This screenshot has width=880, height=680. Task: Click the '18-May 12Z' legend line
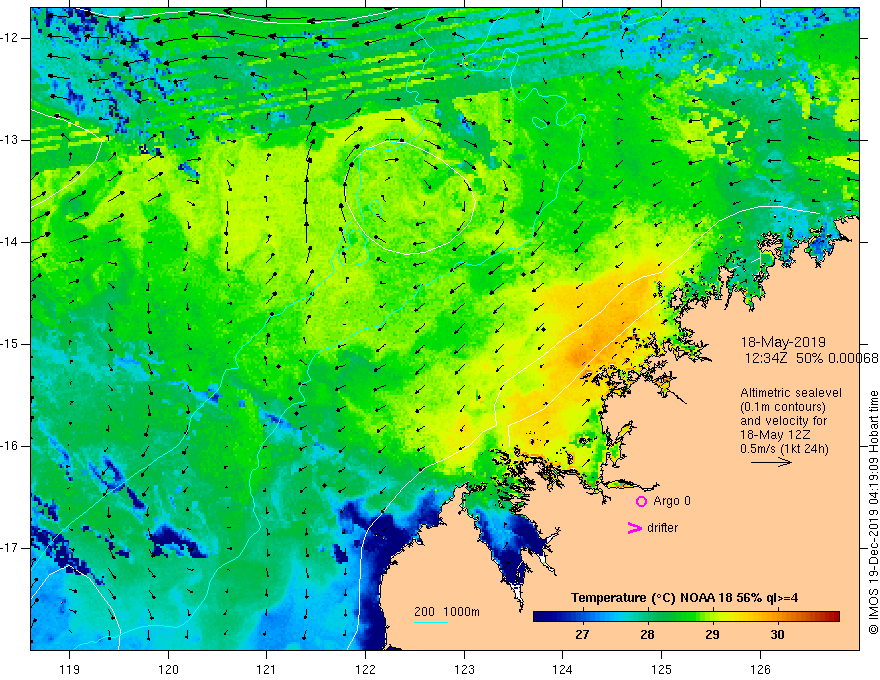774,435
